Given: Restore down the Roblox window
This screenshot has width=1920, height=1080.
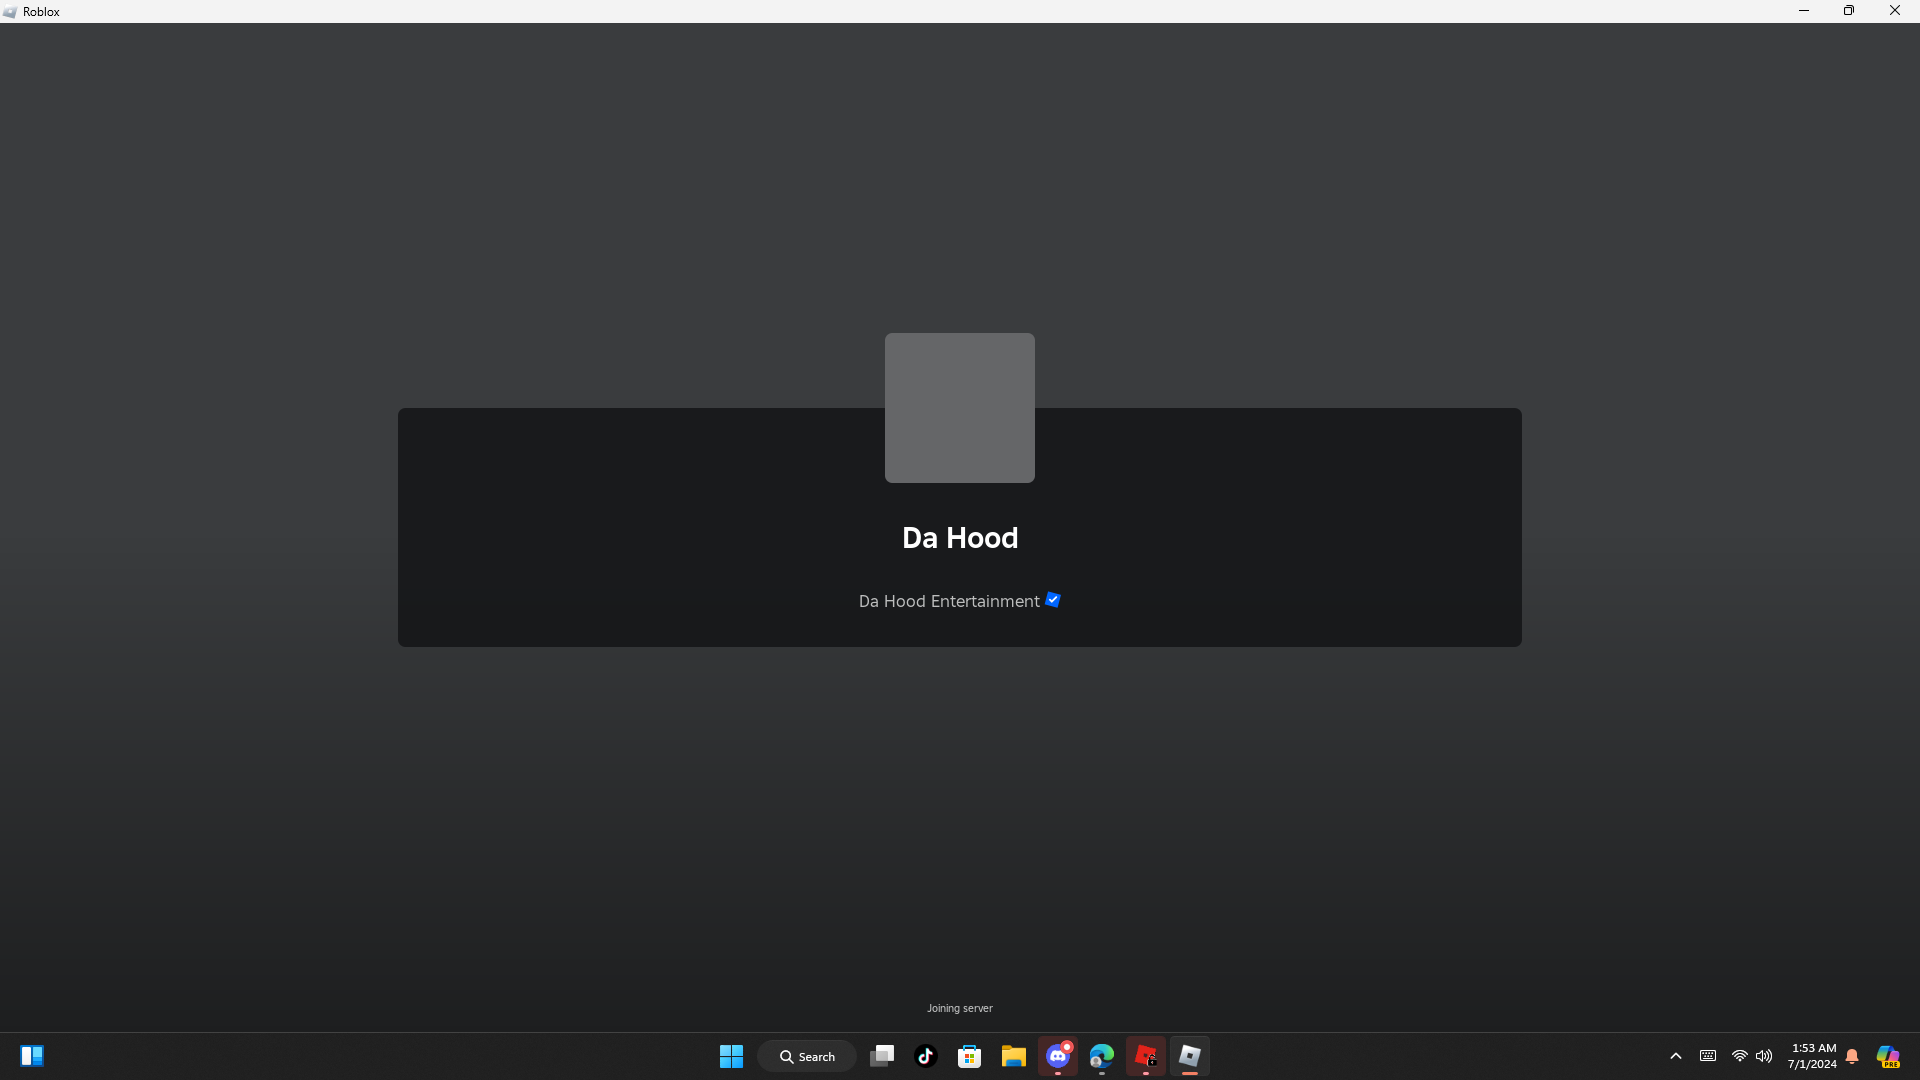Looking at the screenshot, I should click(x=1849, y=11).
